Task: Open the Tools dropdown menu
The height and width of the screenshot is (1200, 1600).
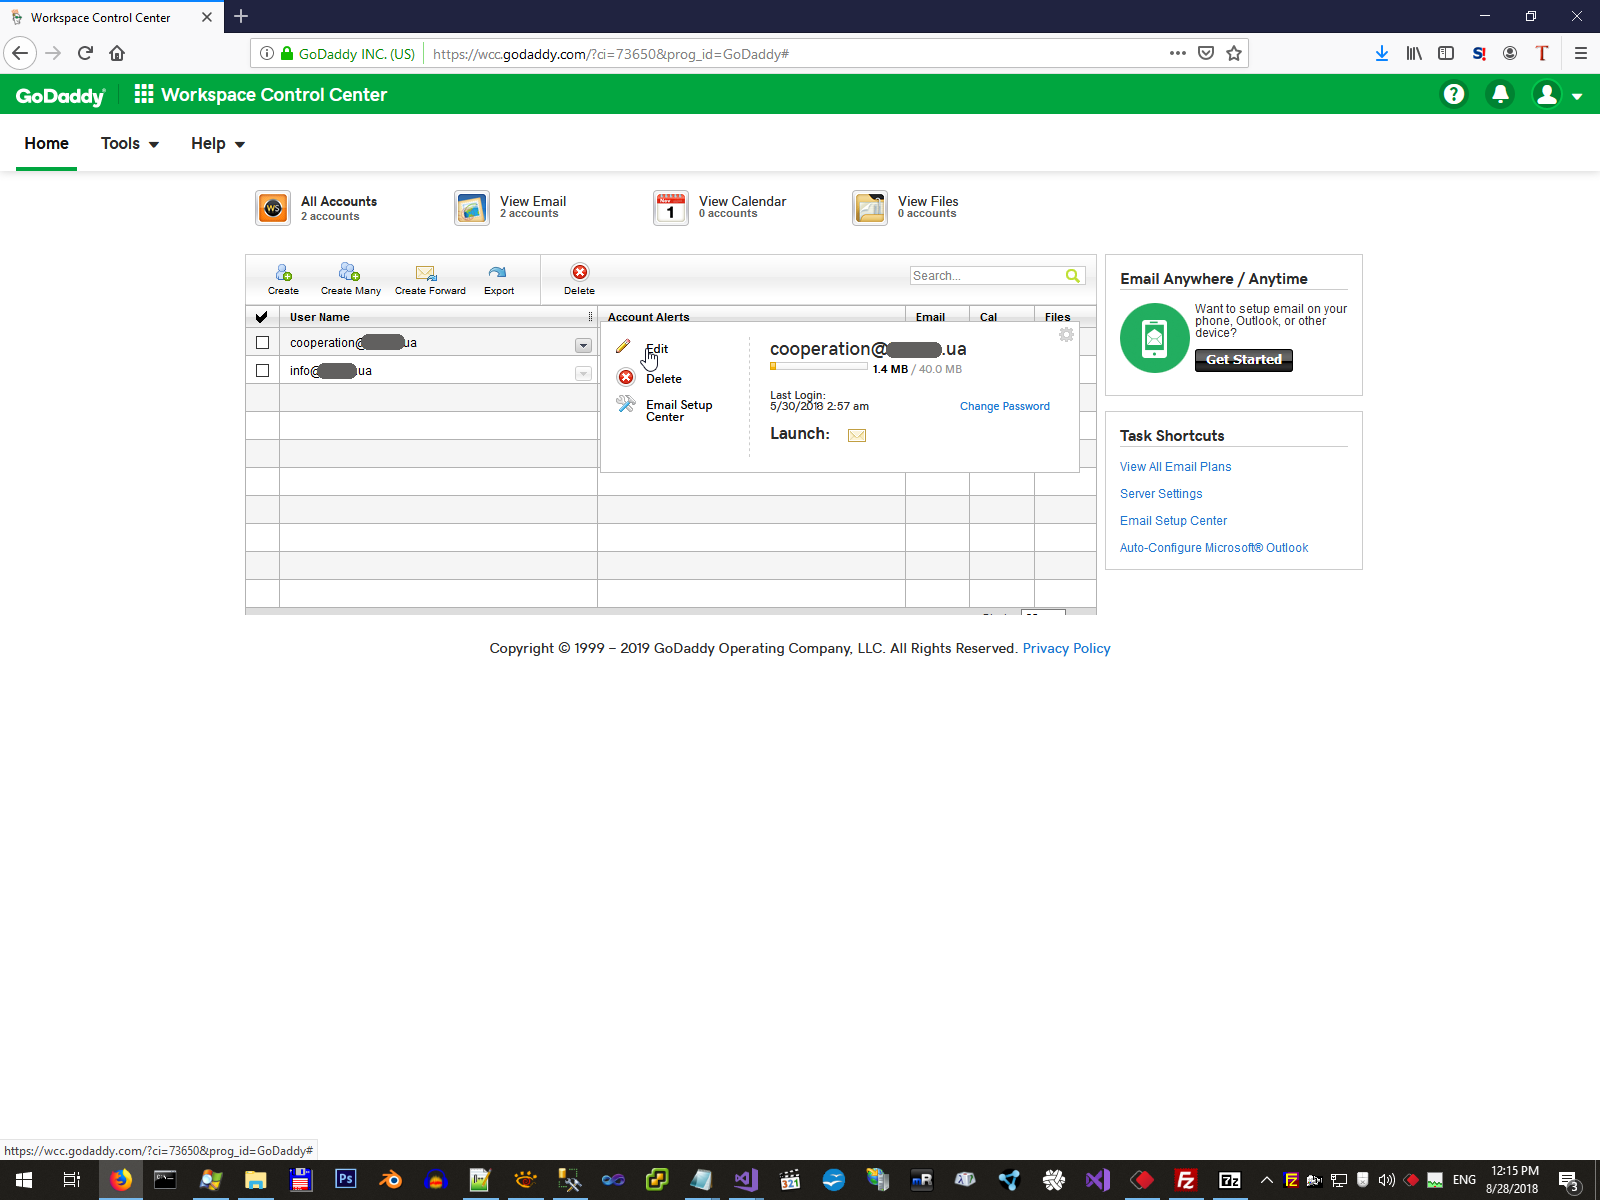Action: tap(130, 143)
